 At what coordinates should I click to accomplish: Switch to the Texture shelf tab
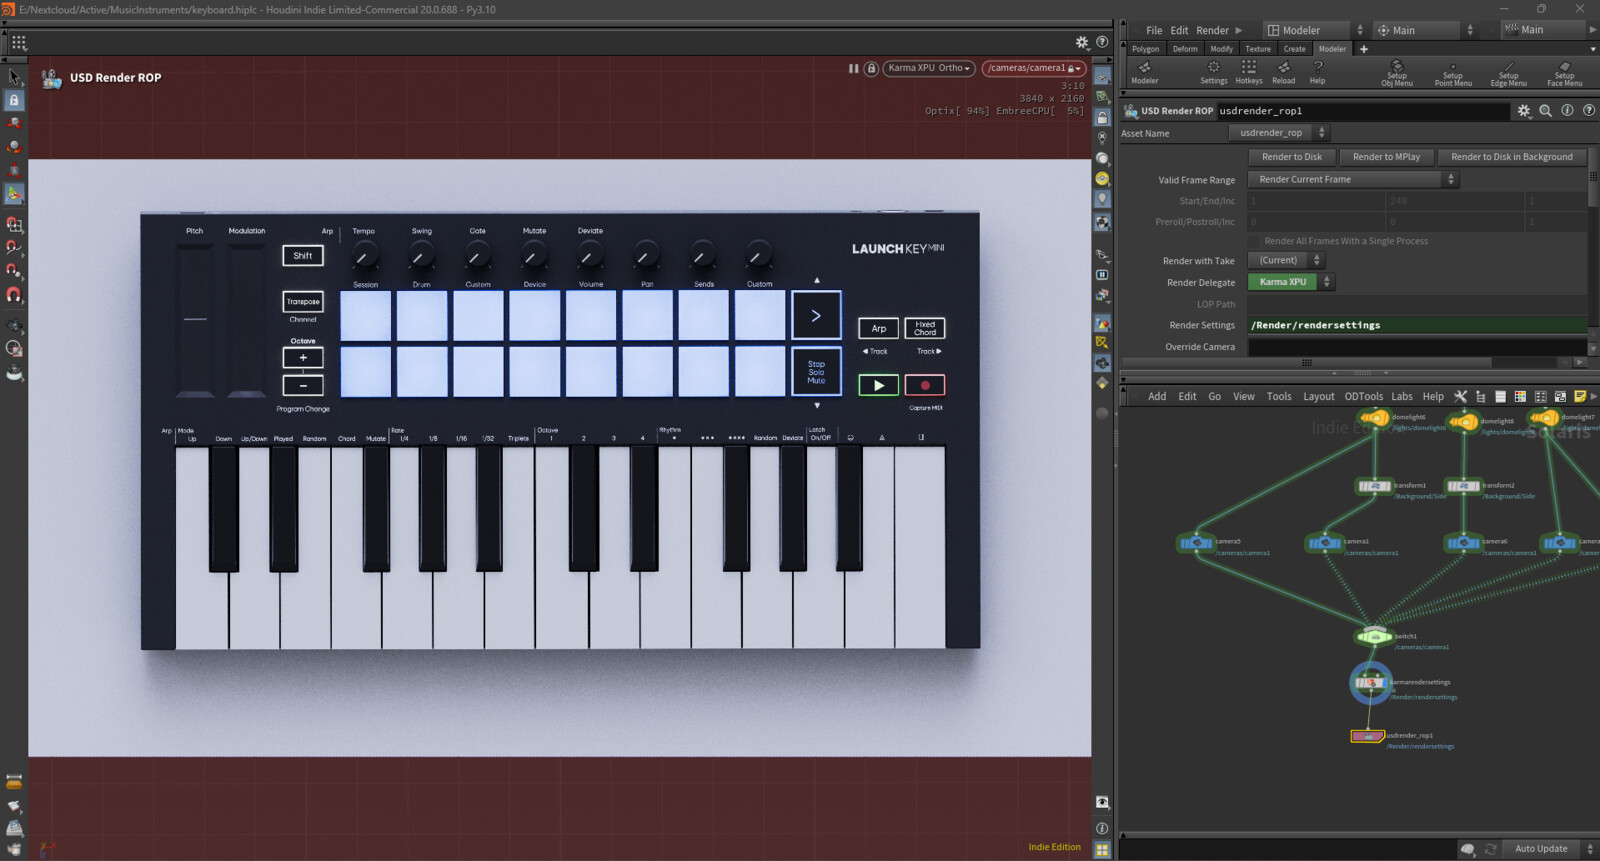[x=1258, y=48]
